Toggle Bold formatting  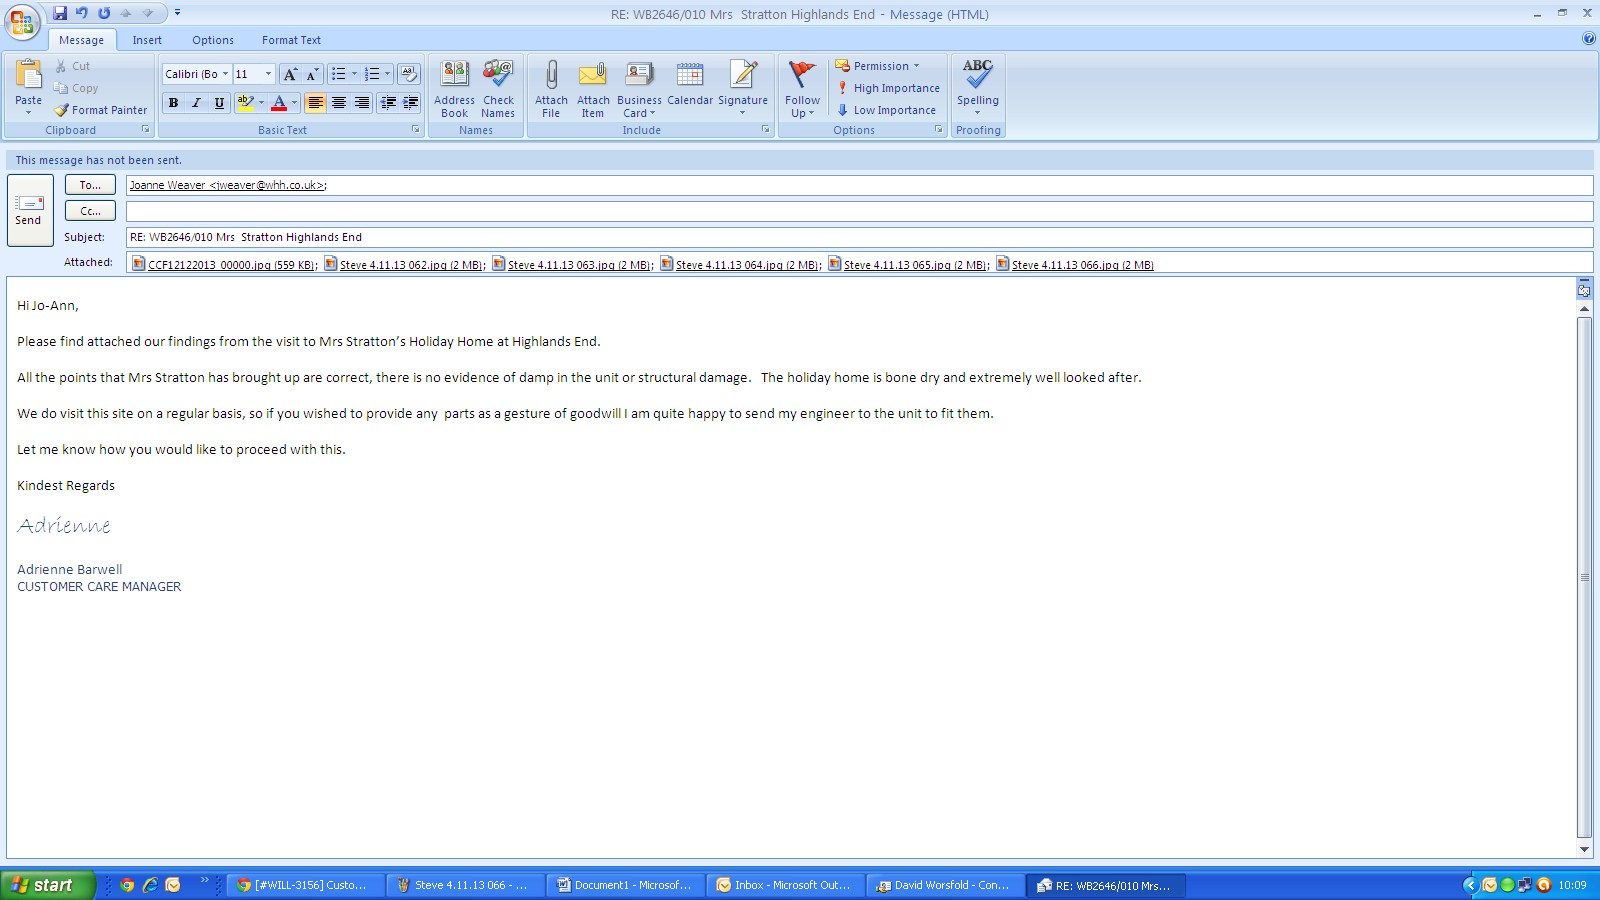[x=173, y=102]
